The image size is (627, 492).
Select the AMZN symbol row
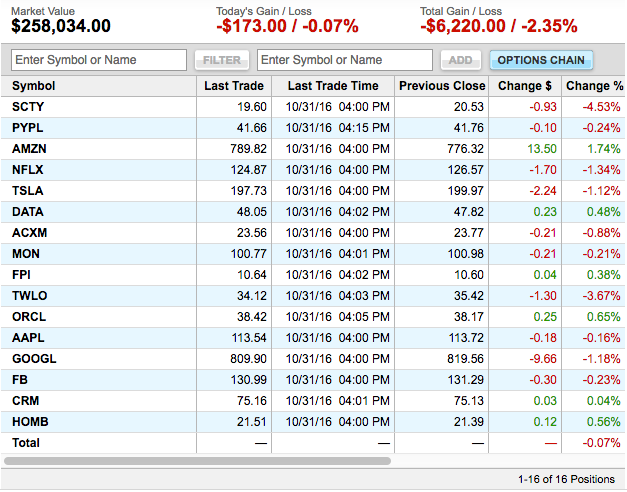313,149
